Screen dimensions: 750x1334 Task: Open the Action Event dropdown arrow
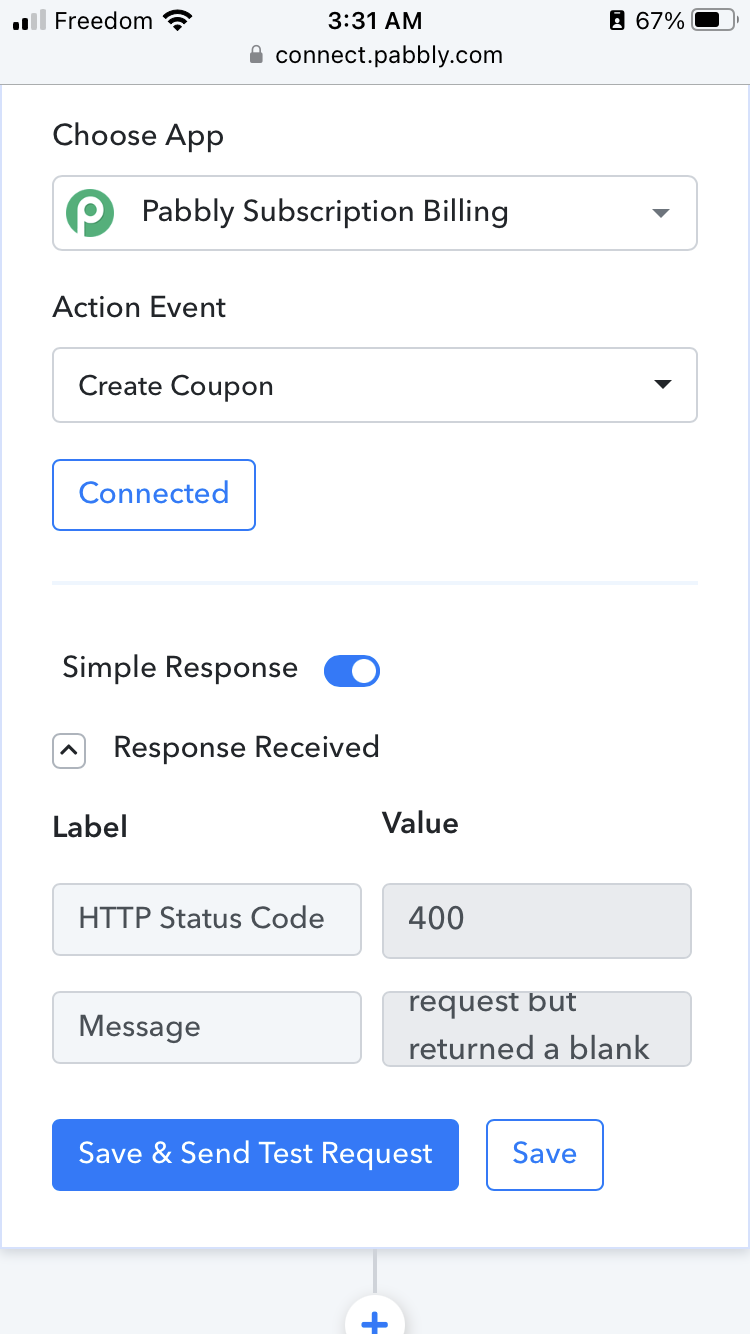(x=662, y=385)
